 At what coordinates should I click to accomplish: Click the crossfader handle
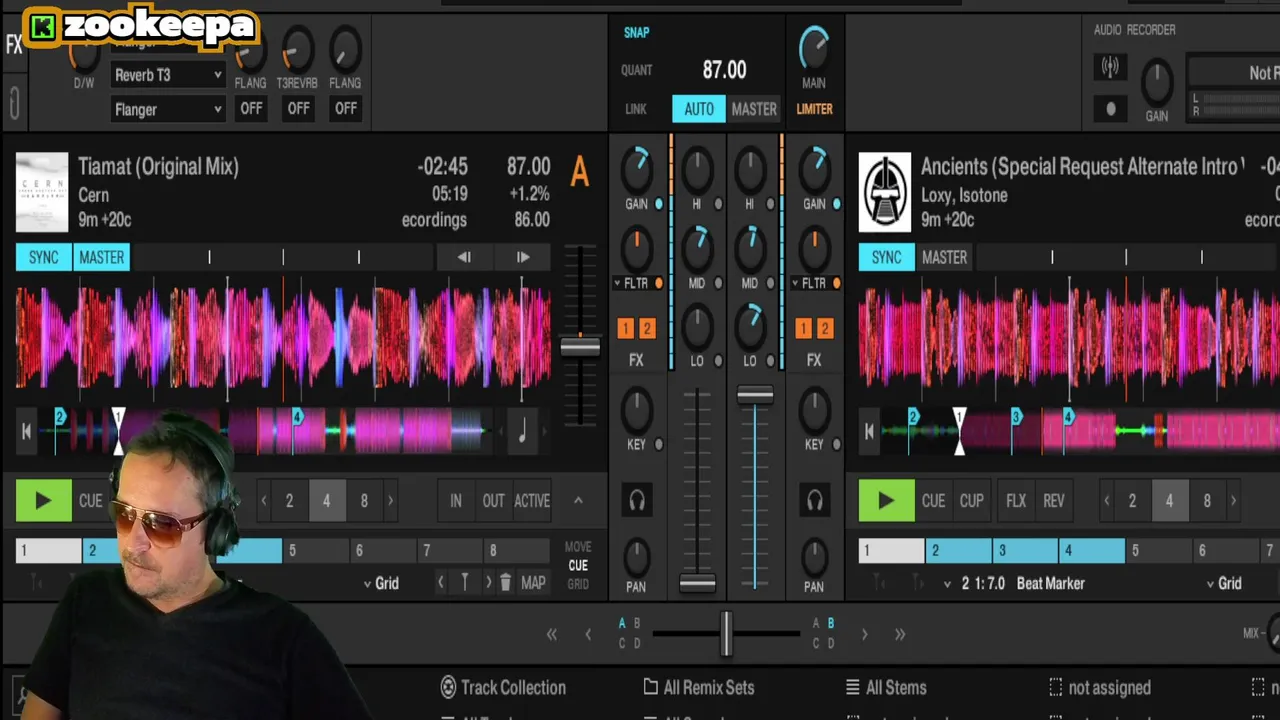point(726,634)
